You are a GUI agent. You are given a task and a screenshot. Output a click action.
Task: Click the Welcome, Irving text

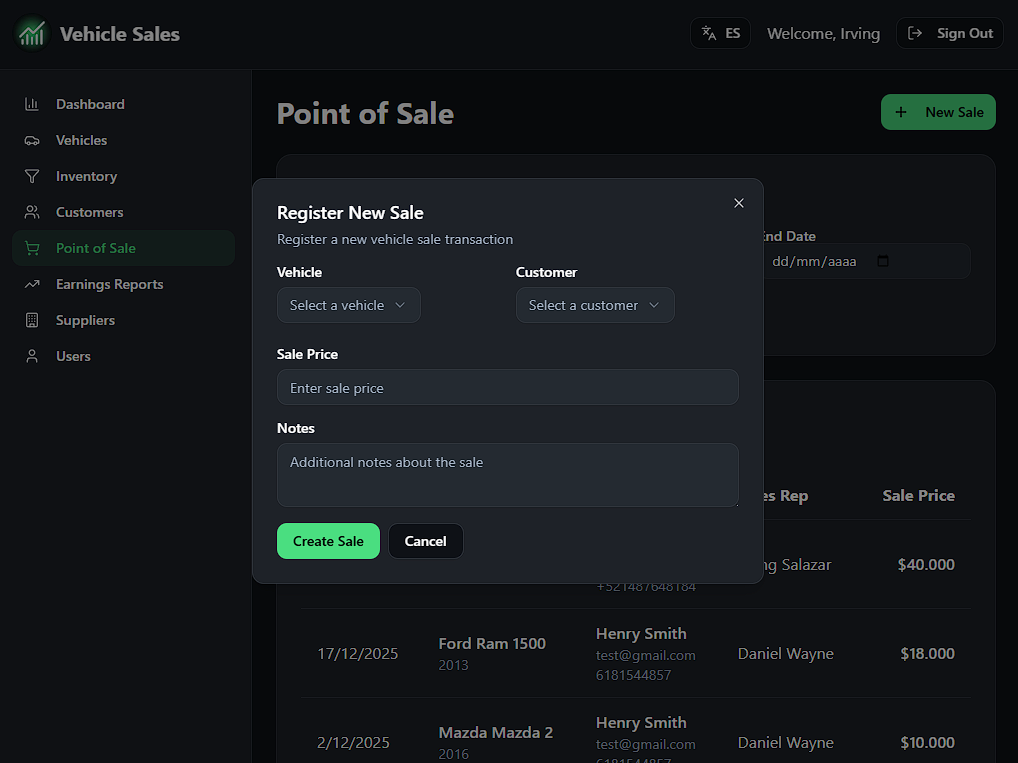[823, 33]
